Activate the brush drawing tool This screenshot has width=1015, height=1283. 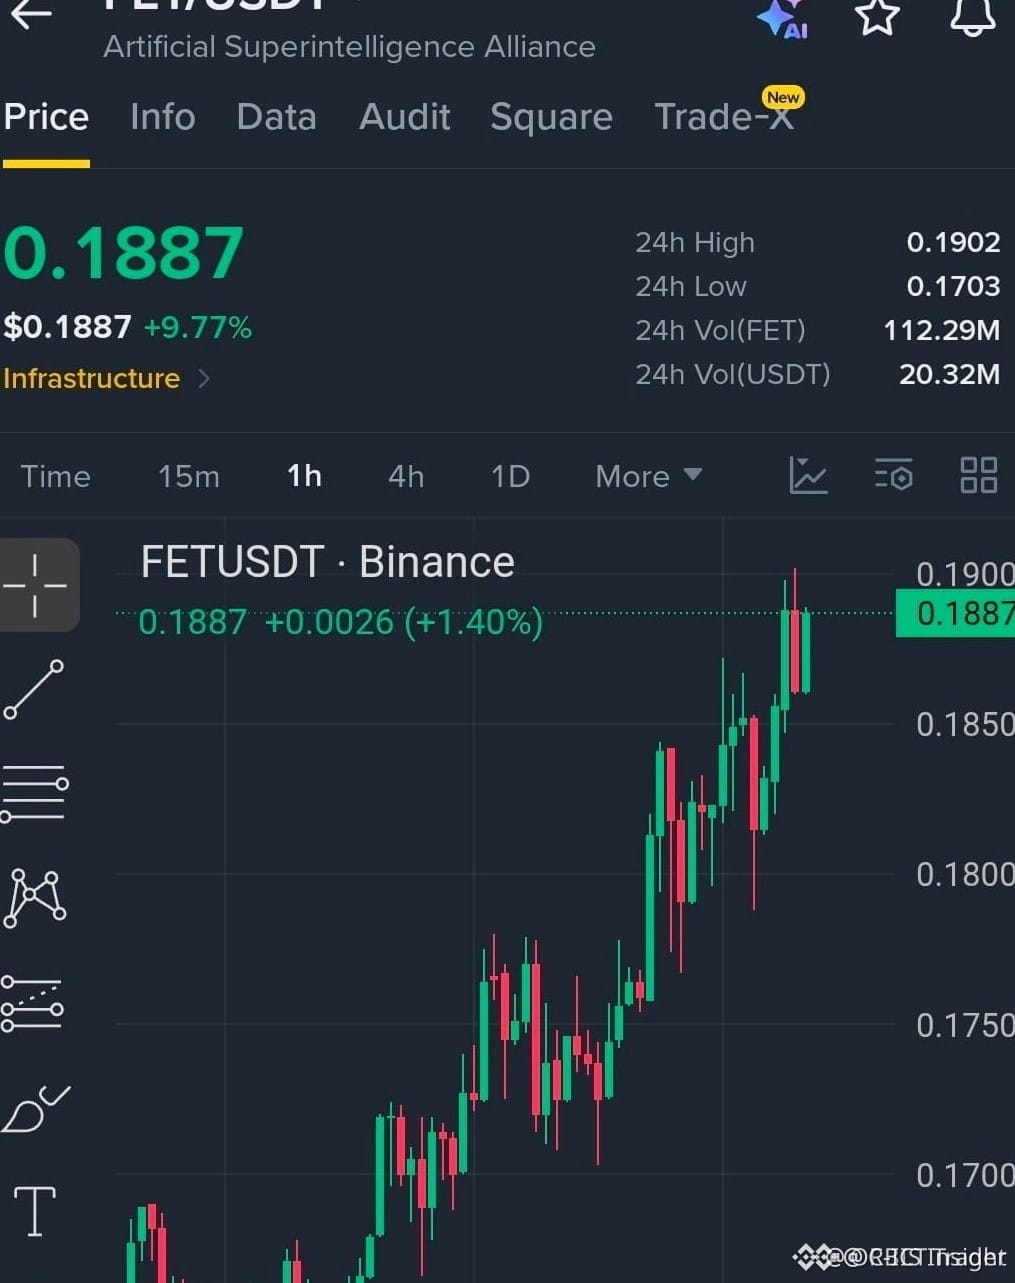point(35,1109)
